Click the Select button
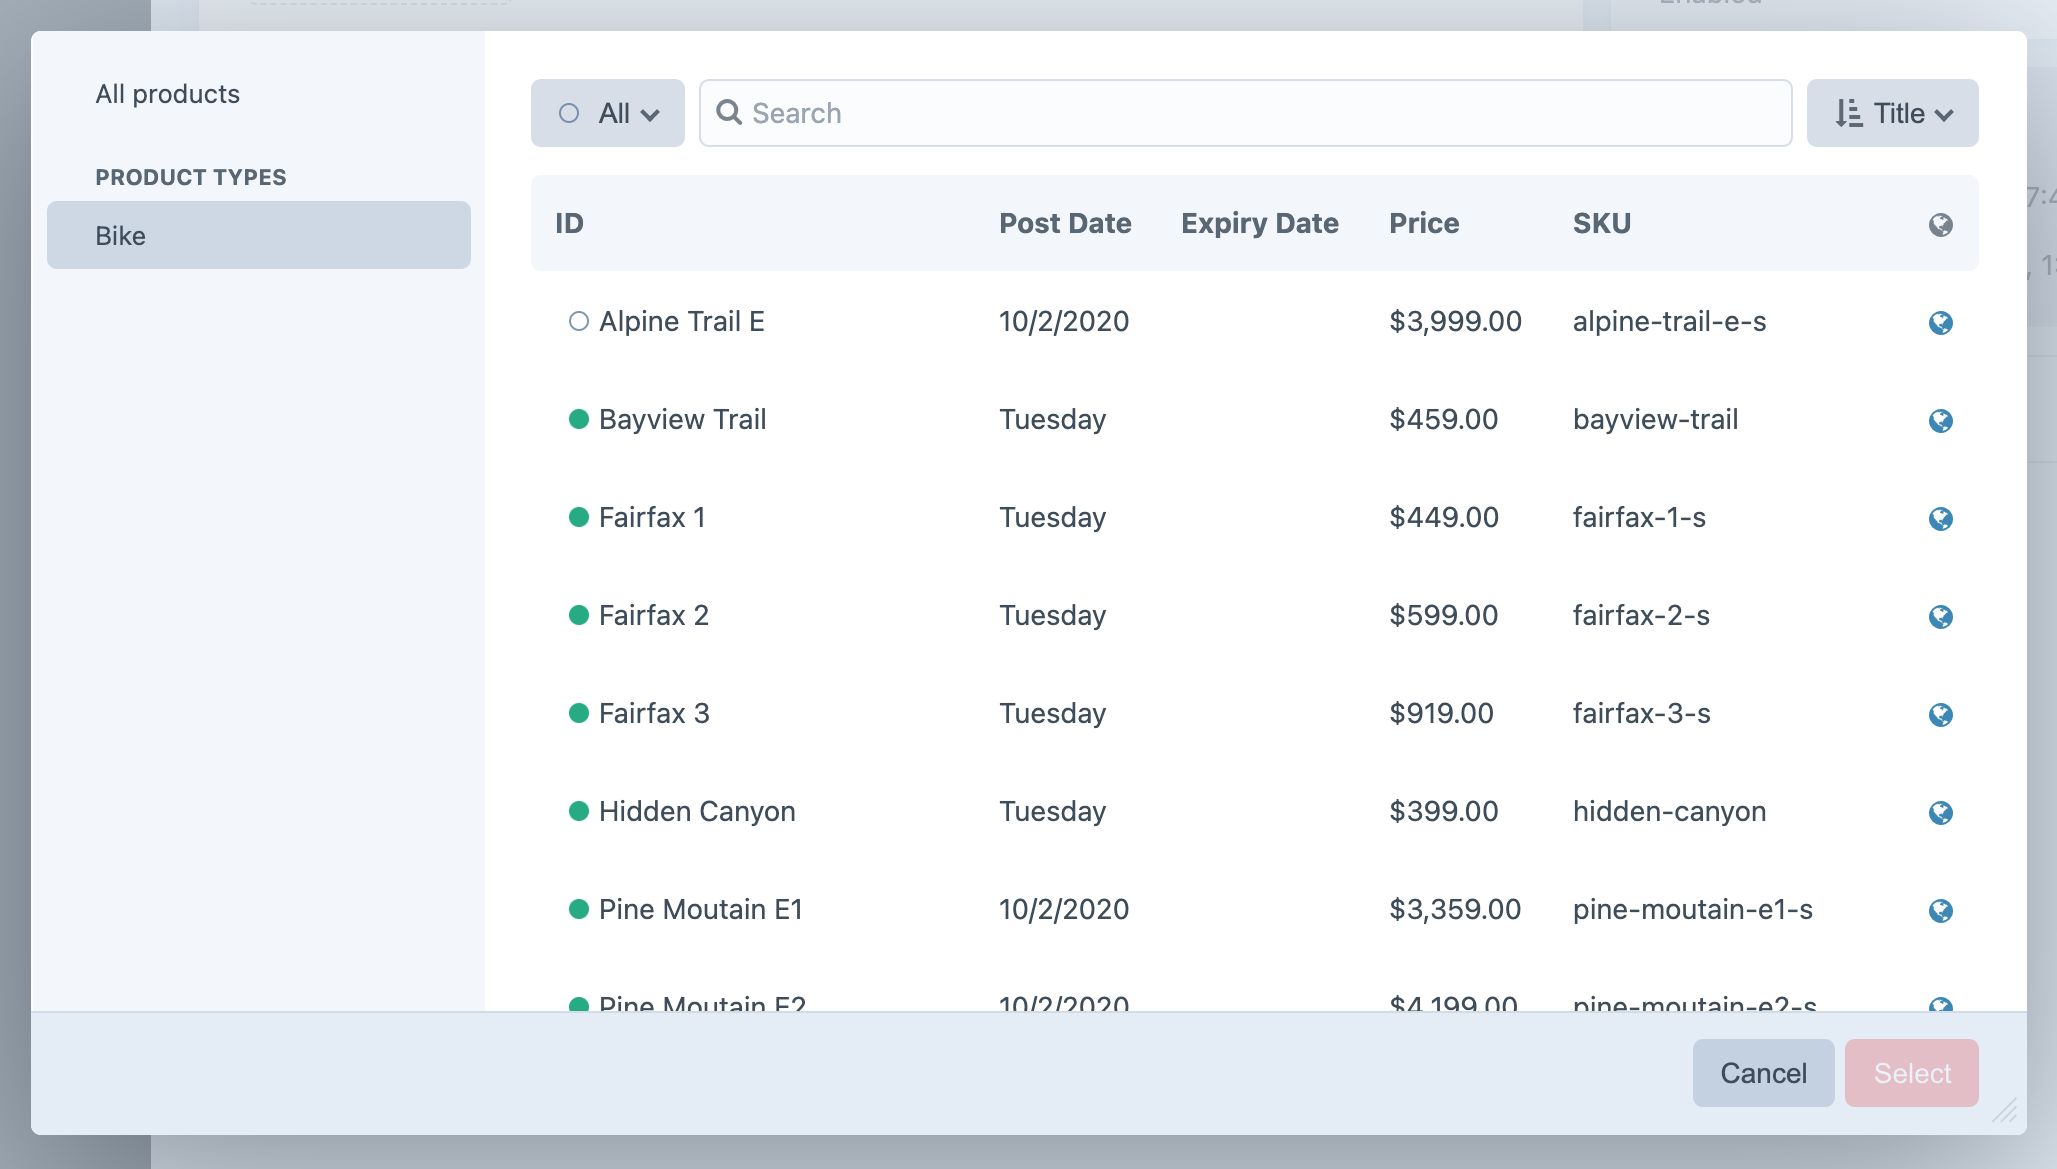Viewport: 2057px width, 1169px height. pos(1911,1073)
